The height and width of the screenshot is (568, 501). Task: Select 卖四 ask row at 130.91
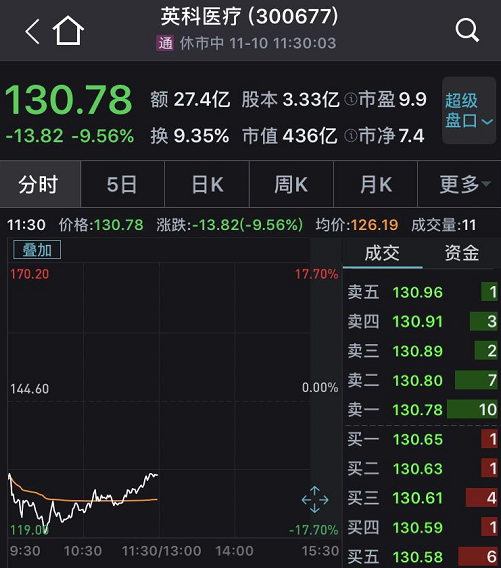coord(422,321)
